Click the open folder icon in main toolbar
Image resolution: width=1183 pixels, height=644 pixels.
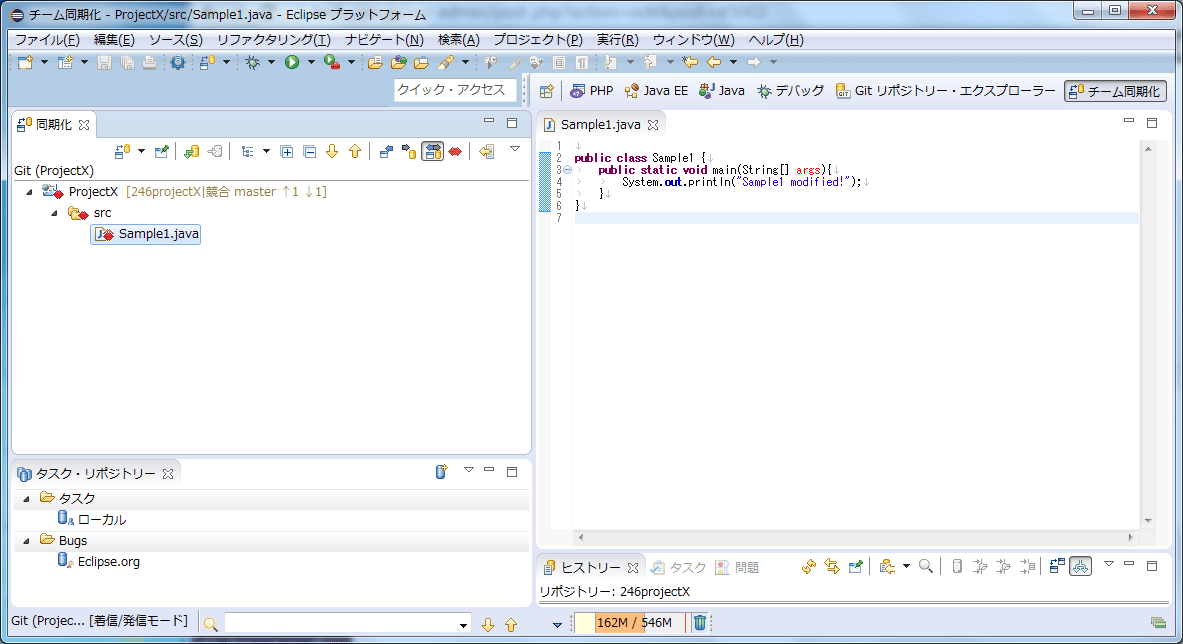375,63
